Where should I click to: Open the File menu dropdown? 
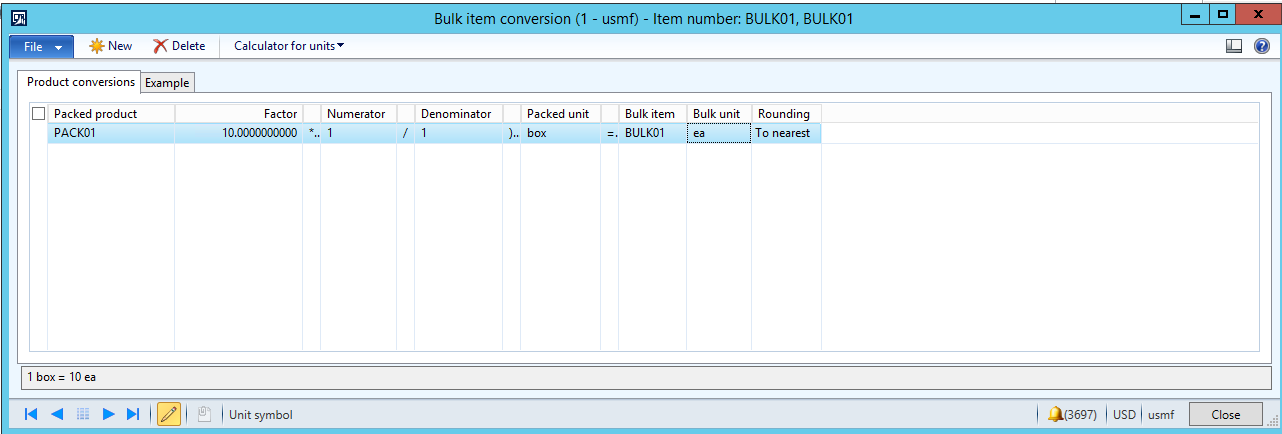pyautogui.click(x=42, y=46)
